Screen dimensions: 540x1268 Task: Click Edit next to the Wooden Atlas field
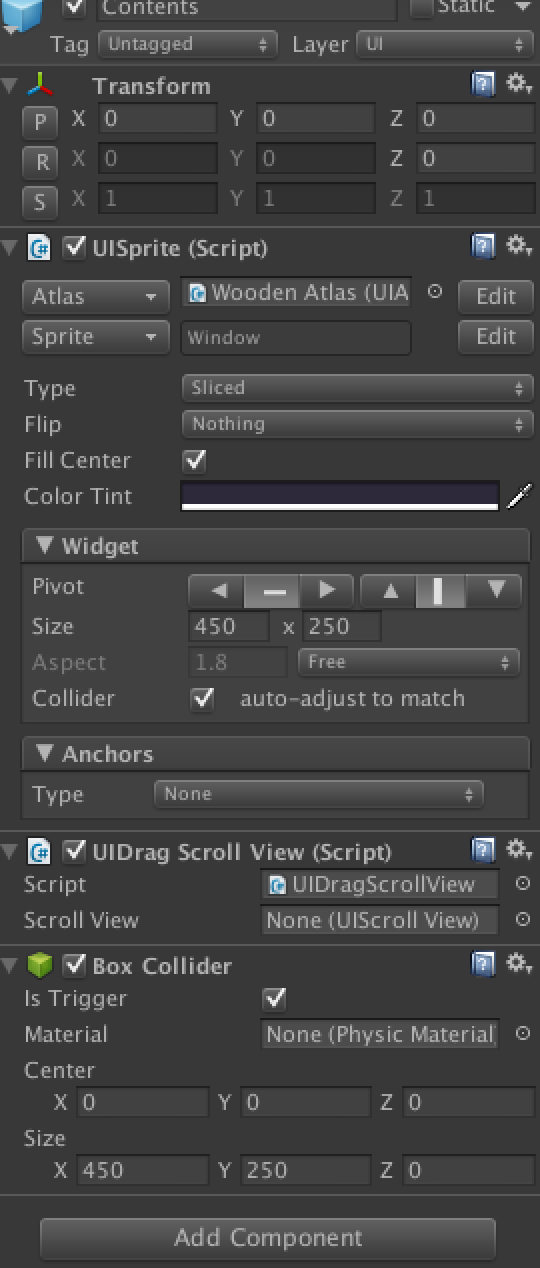pos(495,296)
